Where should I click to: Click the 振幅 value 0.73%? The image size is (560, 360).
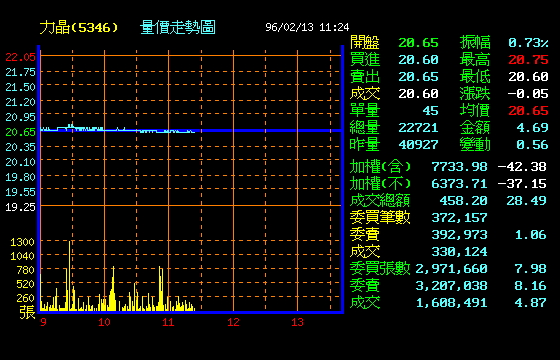528,43
